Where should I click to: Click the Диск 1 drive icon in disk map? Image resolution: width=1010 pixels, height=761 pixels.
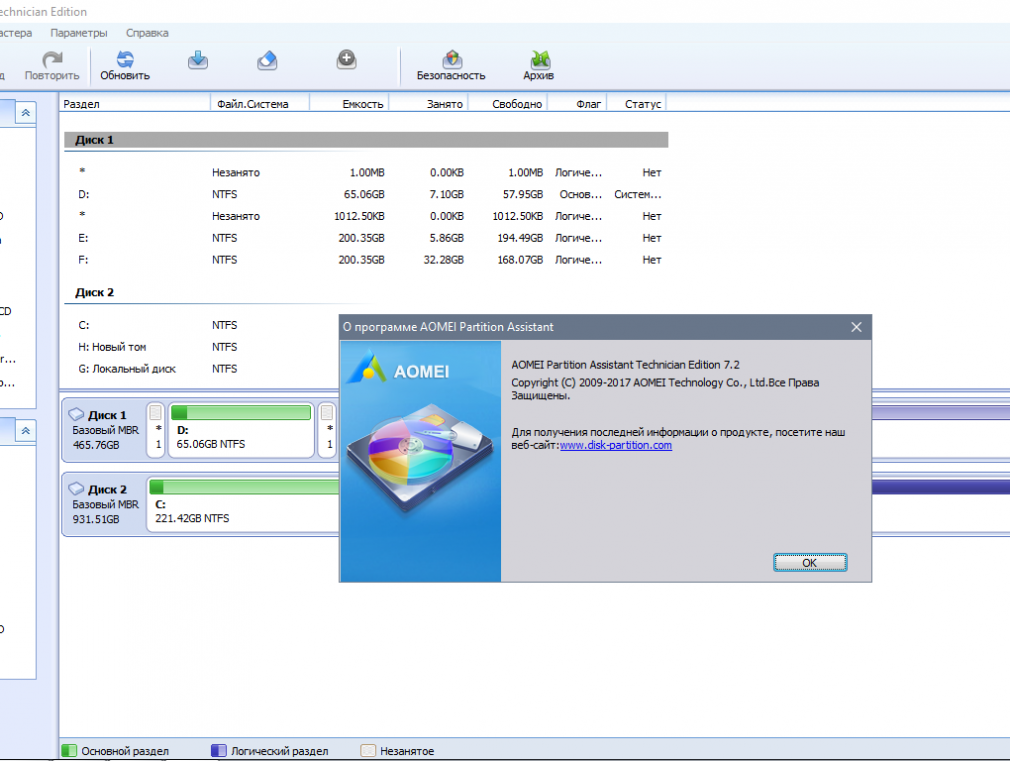(77, 414)
